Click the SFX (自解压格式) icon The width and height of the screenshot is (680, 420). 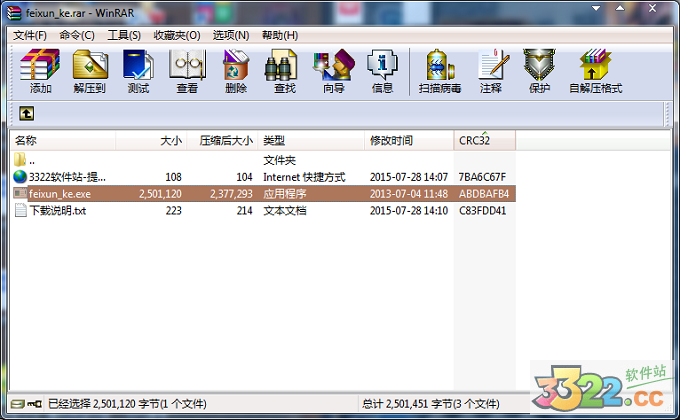pyautogui.click(x=595, y=65)
